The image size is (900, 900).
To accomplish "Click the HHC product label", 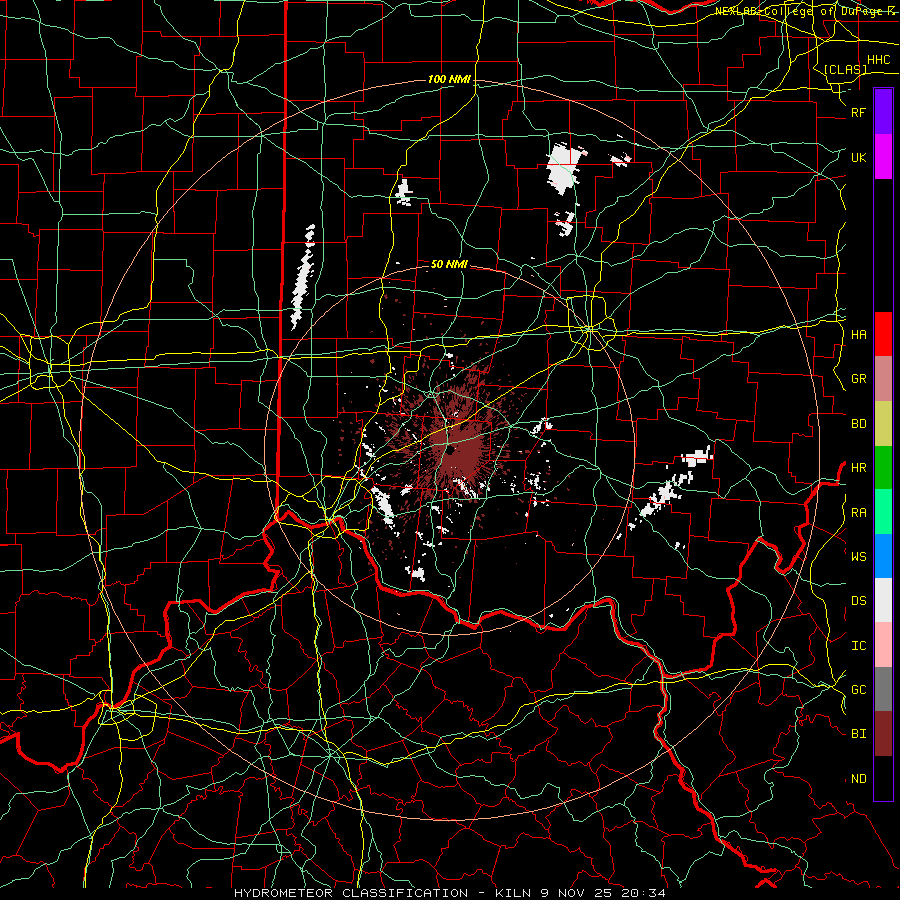I will point(878,60).
